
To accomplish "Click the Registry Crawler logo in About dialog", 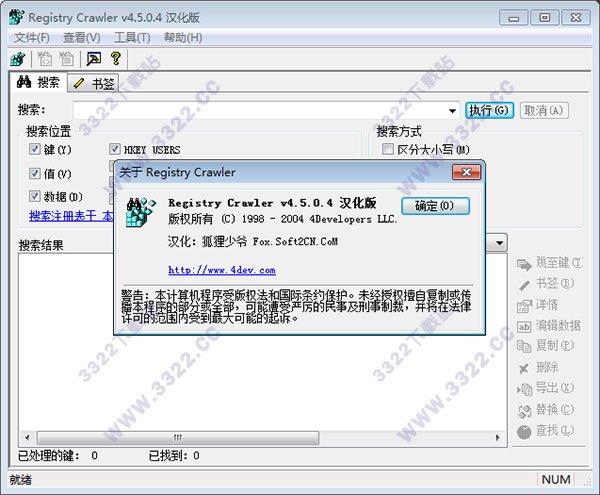I will [141, 212].
